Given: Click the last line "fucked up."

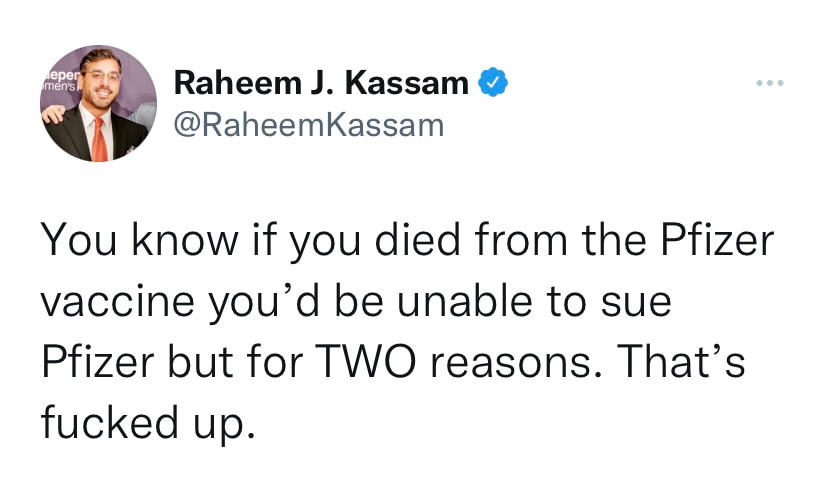Looking at the screenshot, I should 141,423.
